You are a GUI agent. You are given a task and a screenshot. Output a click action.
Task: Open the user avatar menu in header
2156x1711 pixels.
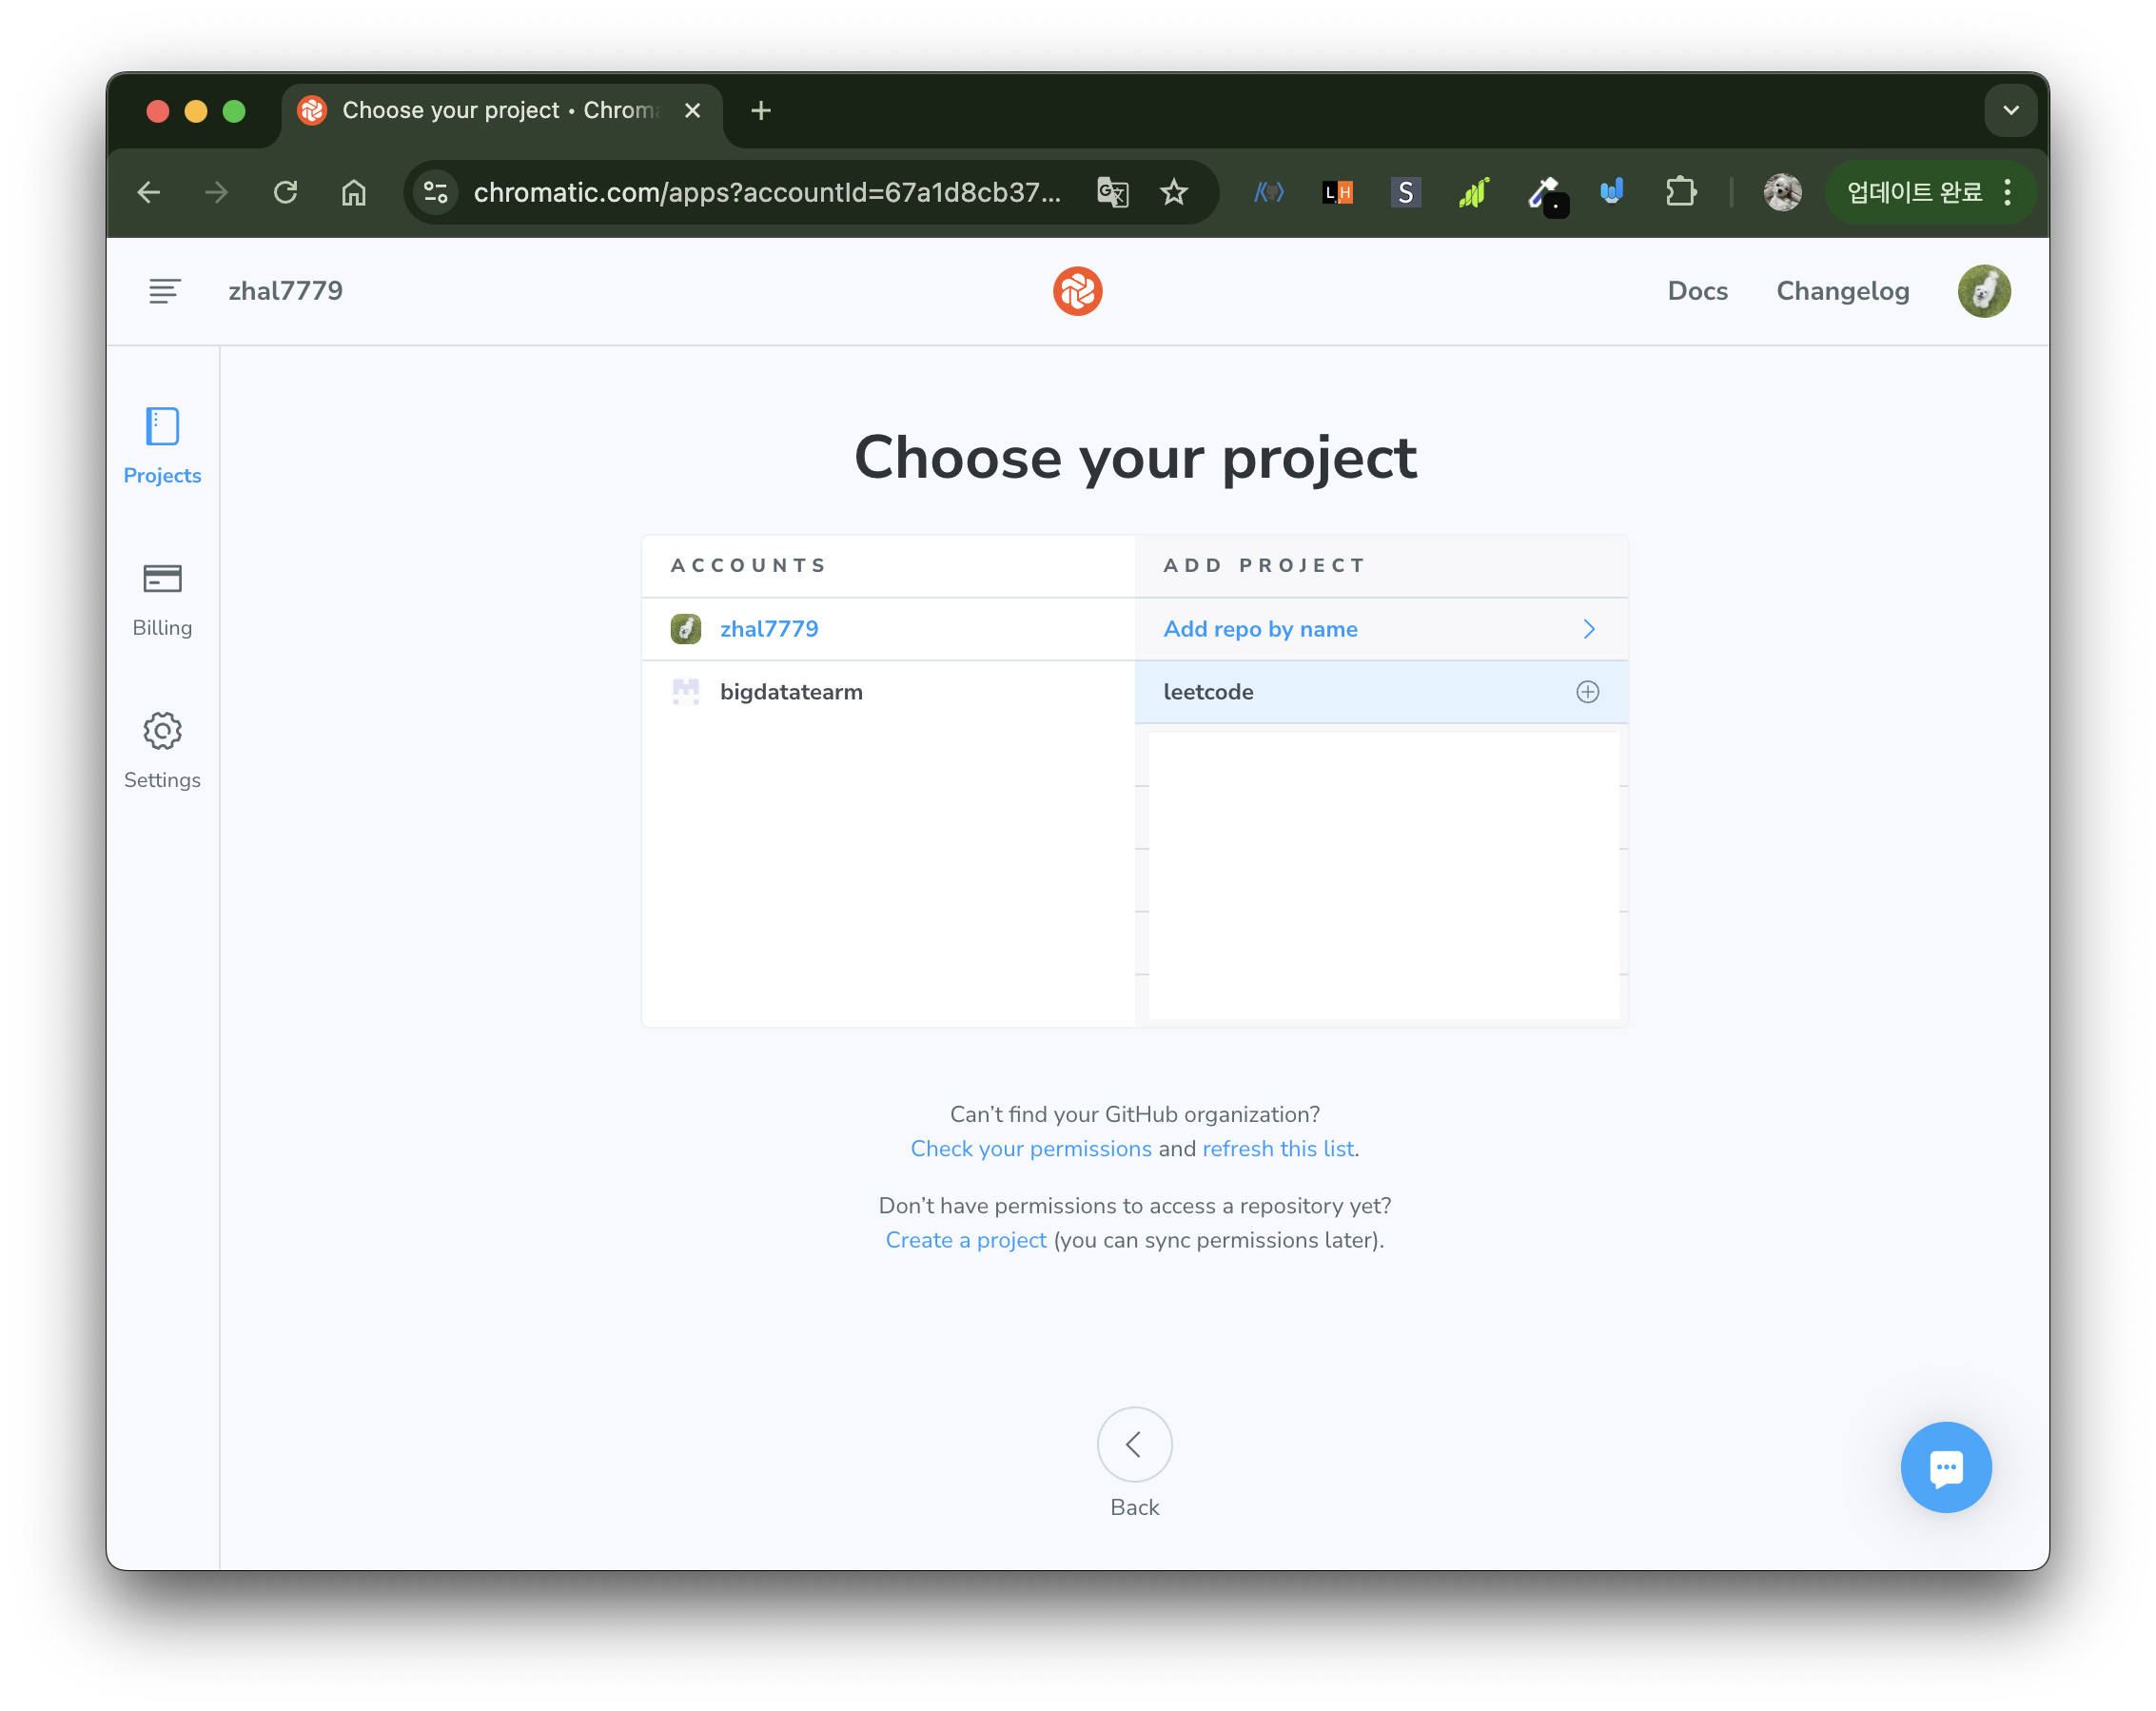point(1983,291)
